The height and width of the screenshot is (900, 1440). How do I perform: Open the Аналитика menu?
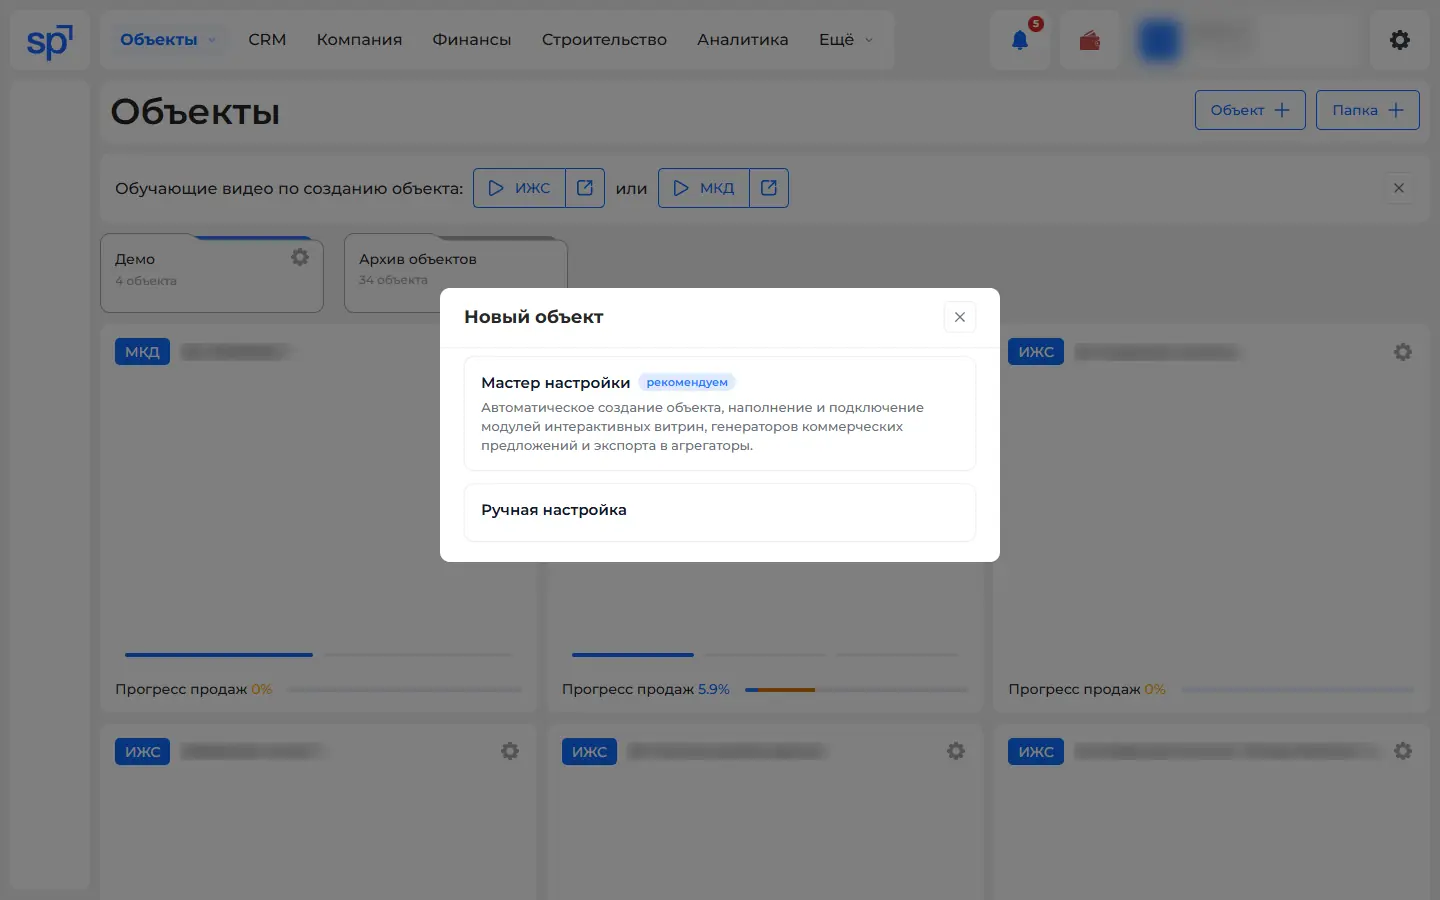(x=743, y=40)
